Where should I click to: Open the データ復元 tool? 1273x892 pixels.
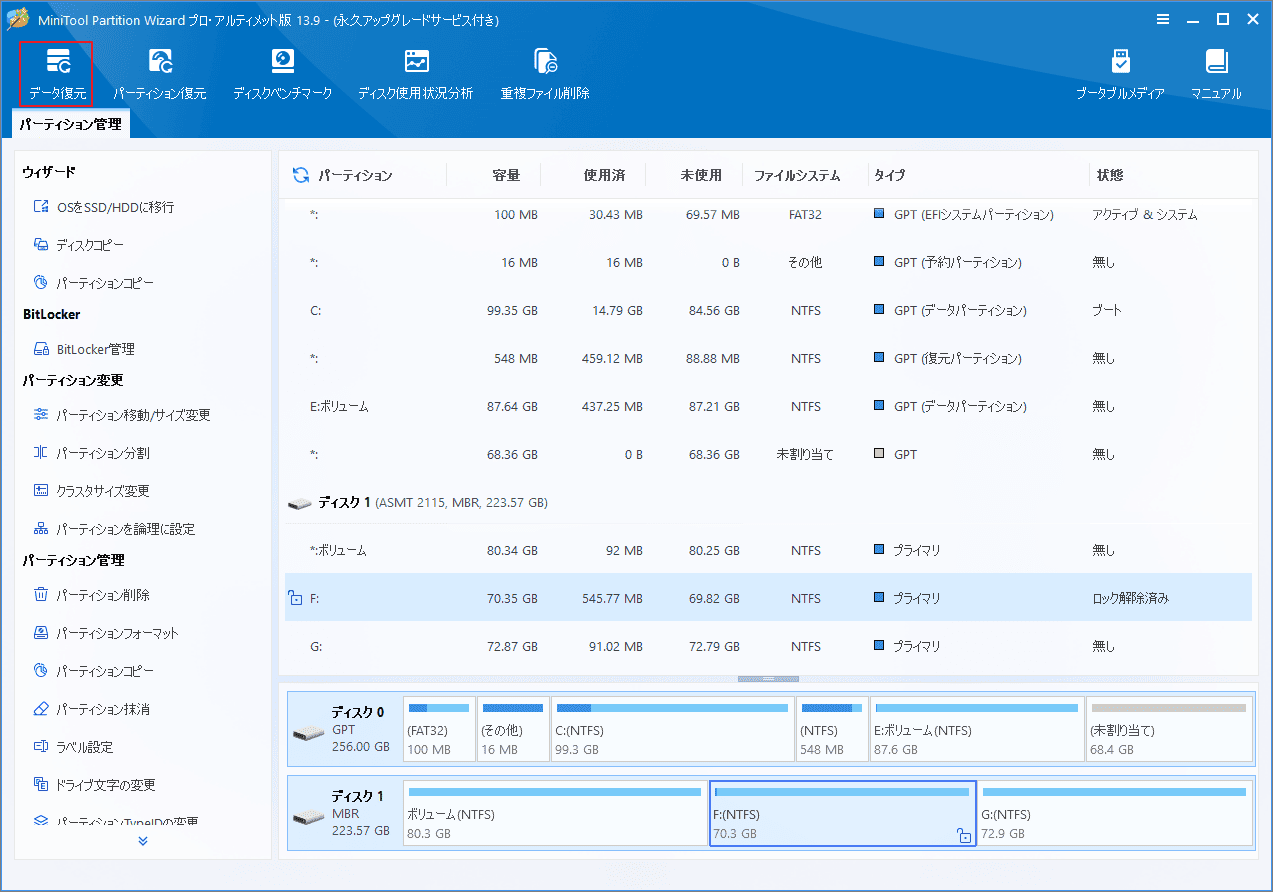pos(57,74)
